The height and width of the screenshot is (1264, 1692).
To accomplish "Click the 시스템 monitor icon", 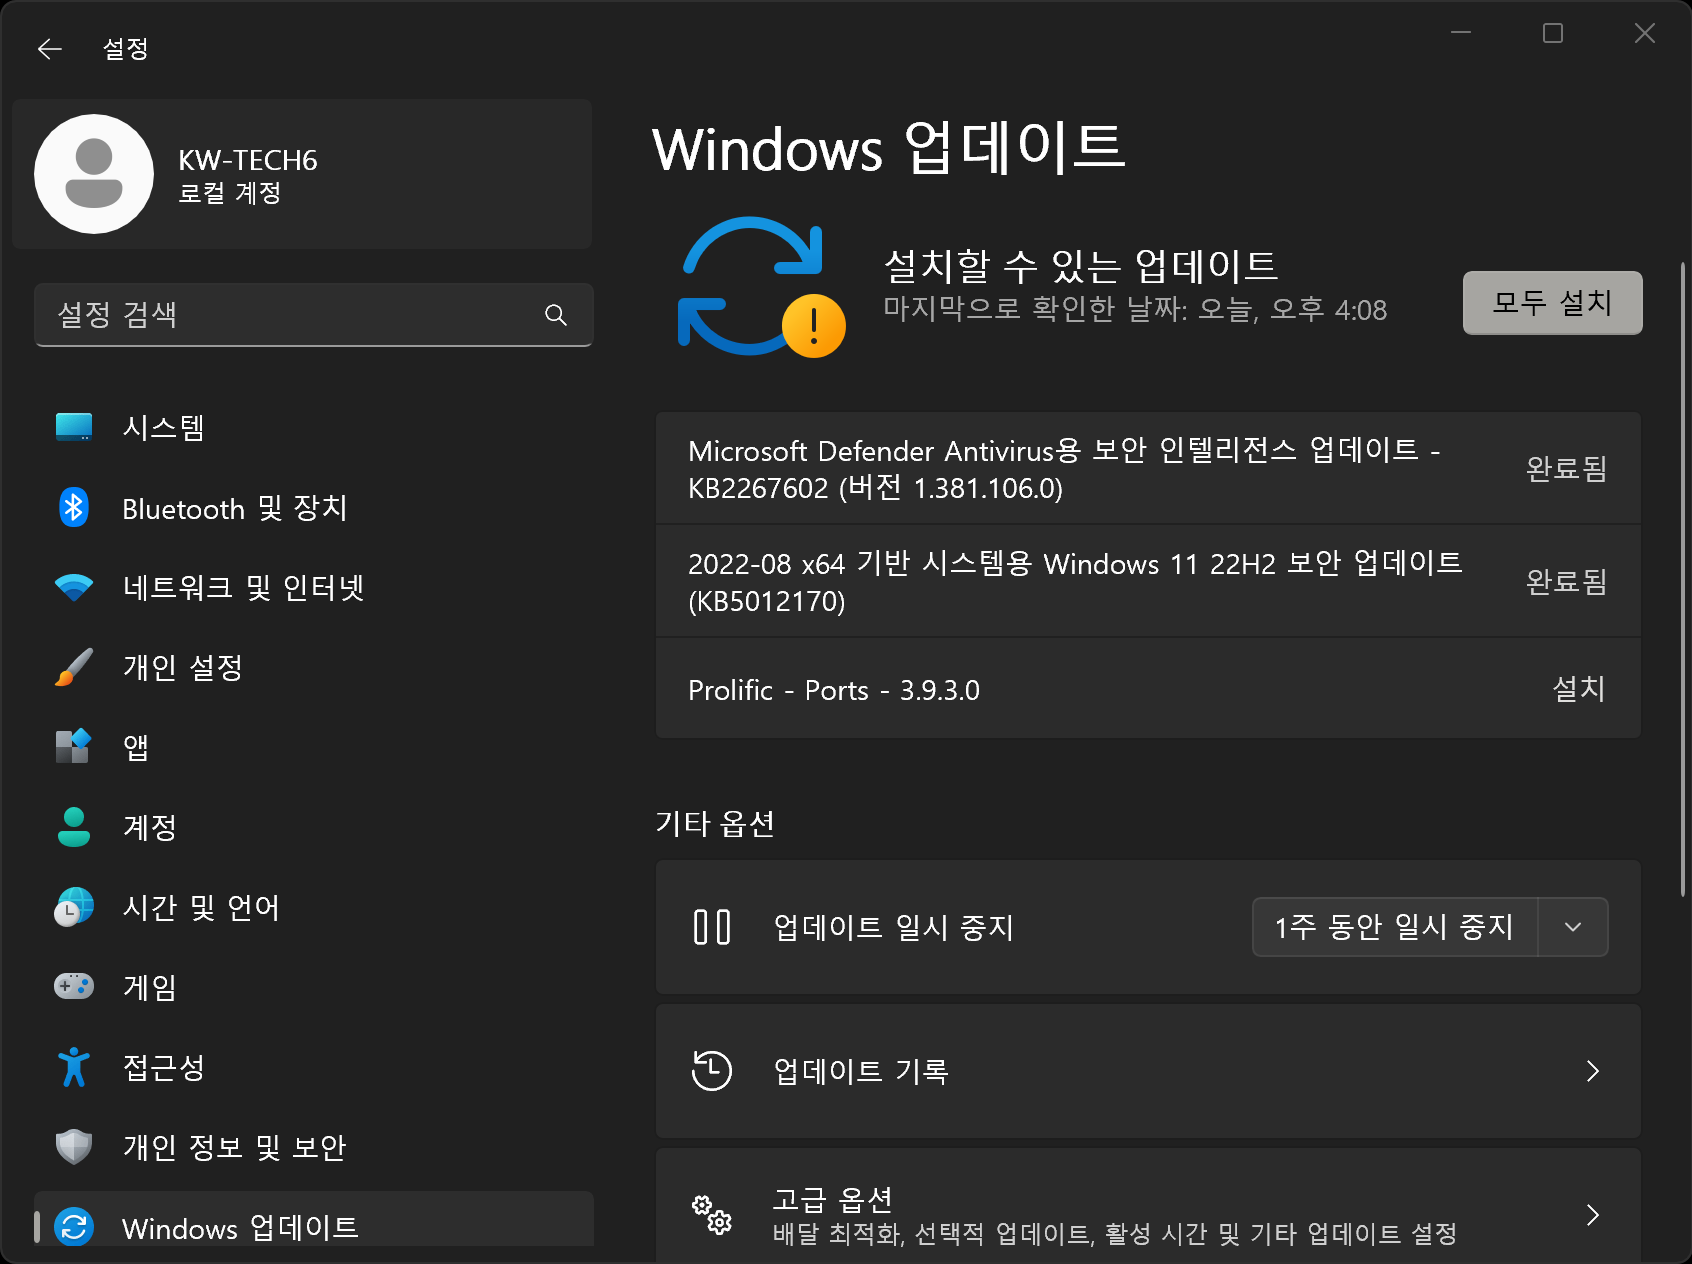I will [74, 427].
